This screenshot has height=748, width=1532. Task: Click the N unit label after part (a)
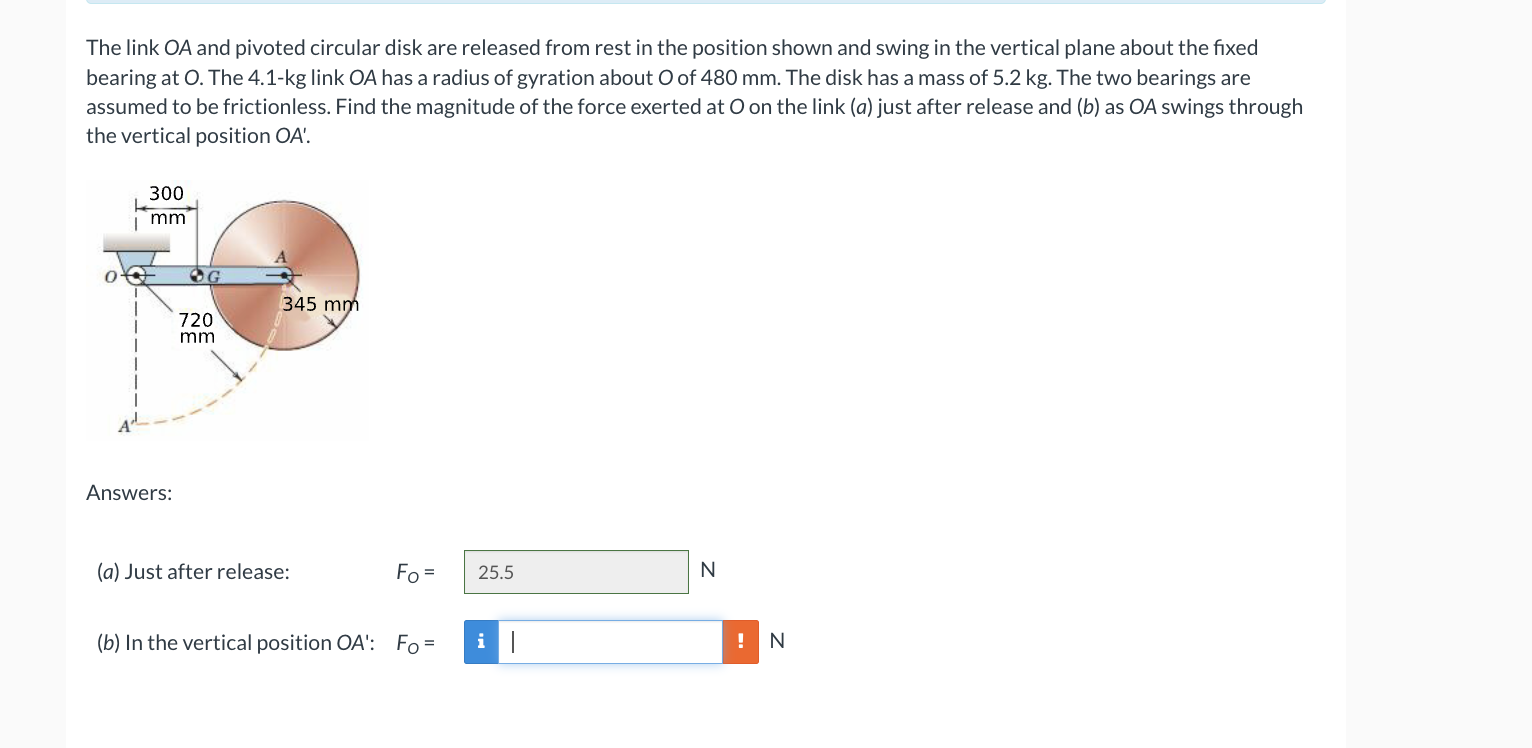pyautogui.click(x=707, y=569)
